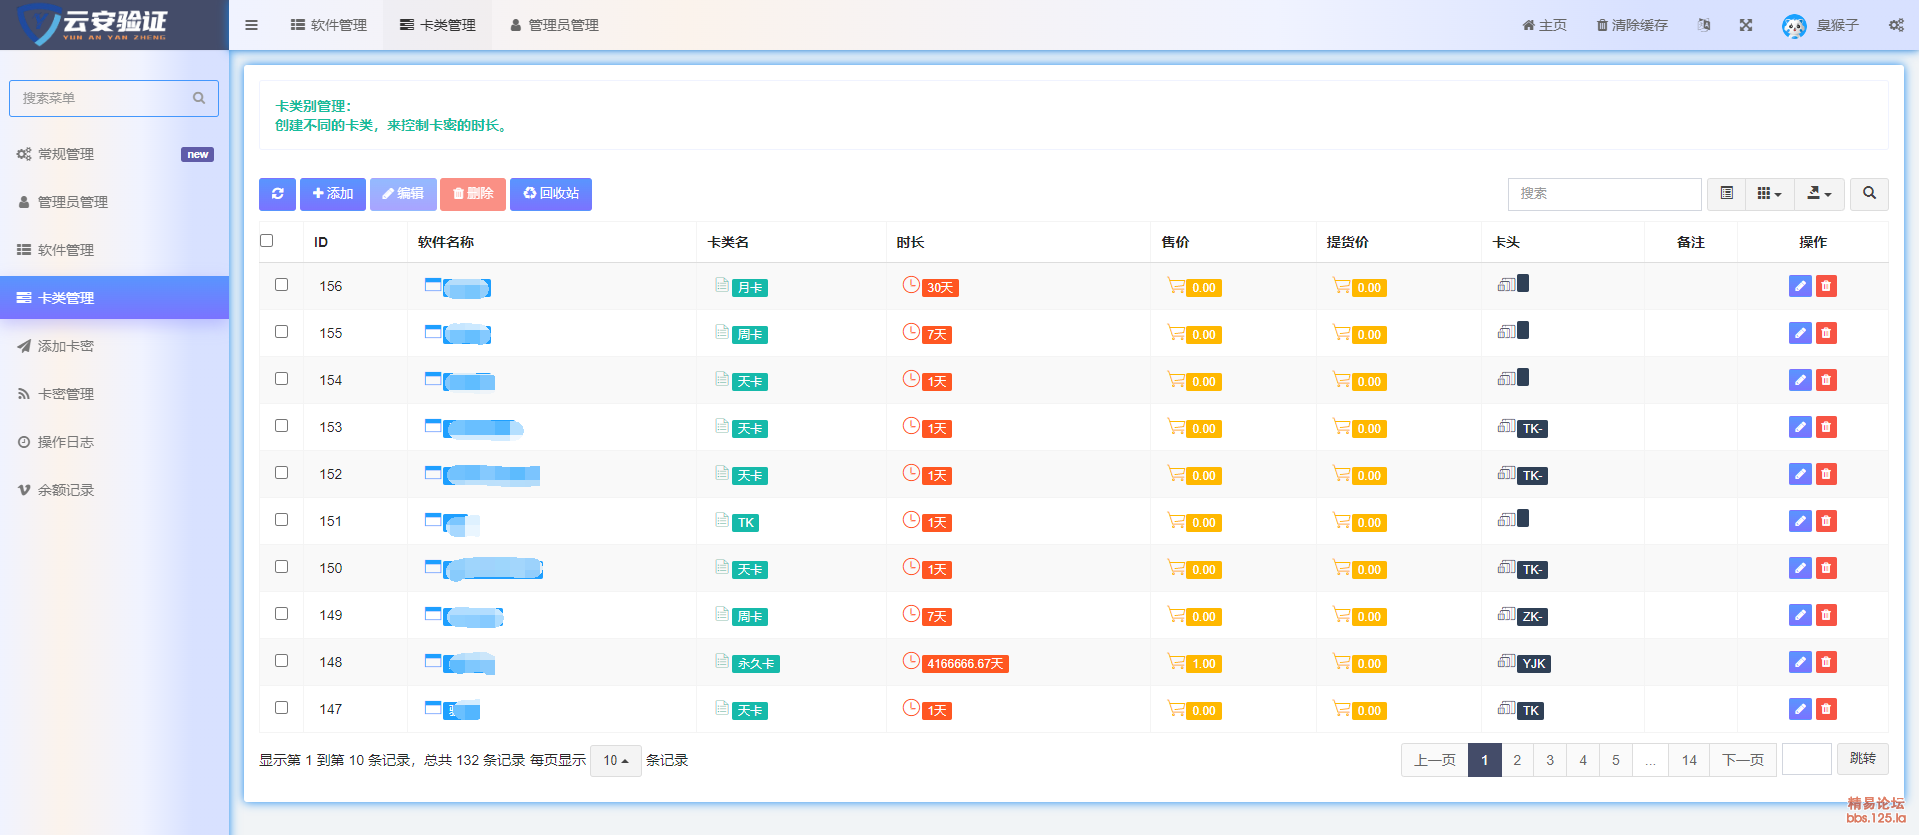Go to page 14 in pagination

(x=1689, y=760)
